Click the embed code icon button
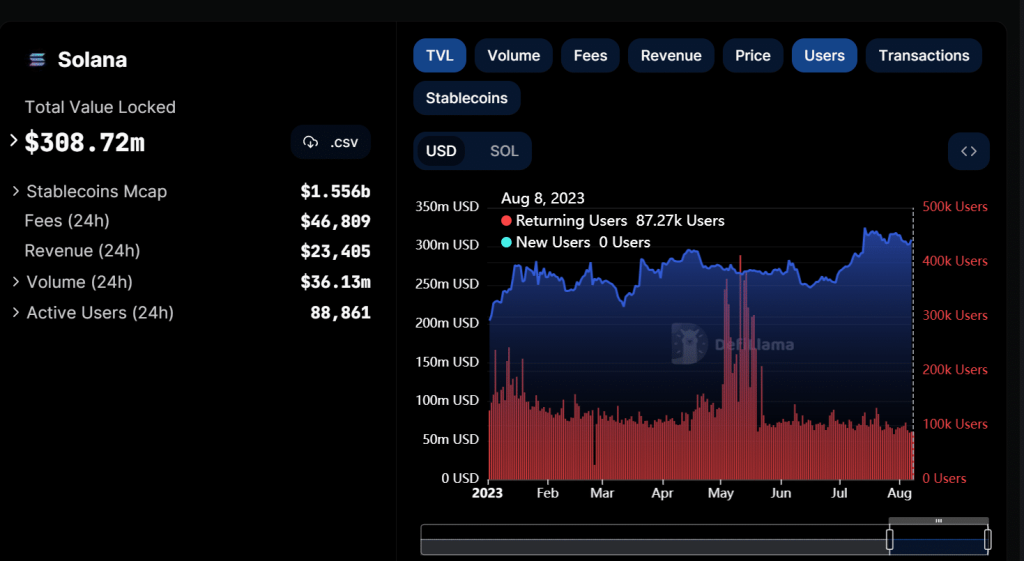The height and width of the screenshot is (561, 1024). [968, 151]
